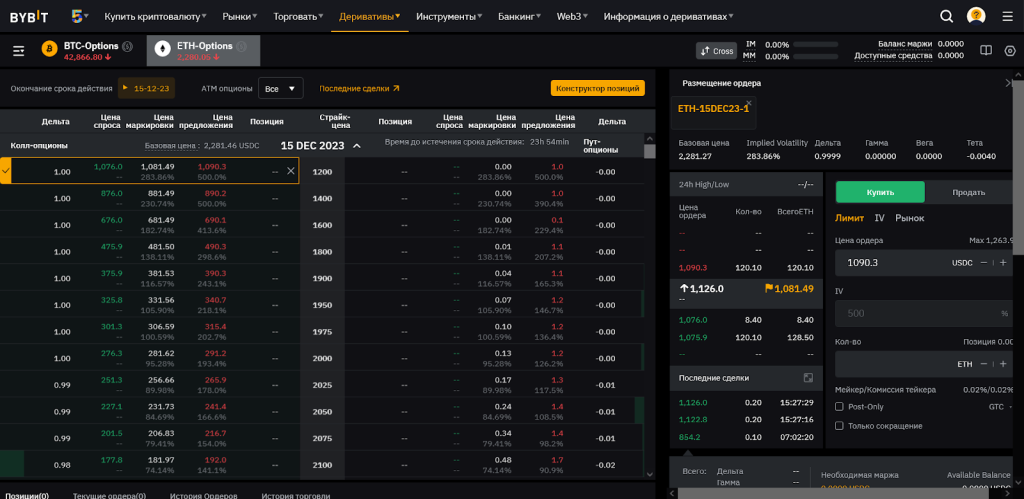Open the search magnifier in top bar

point(946,16)
